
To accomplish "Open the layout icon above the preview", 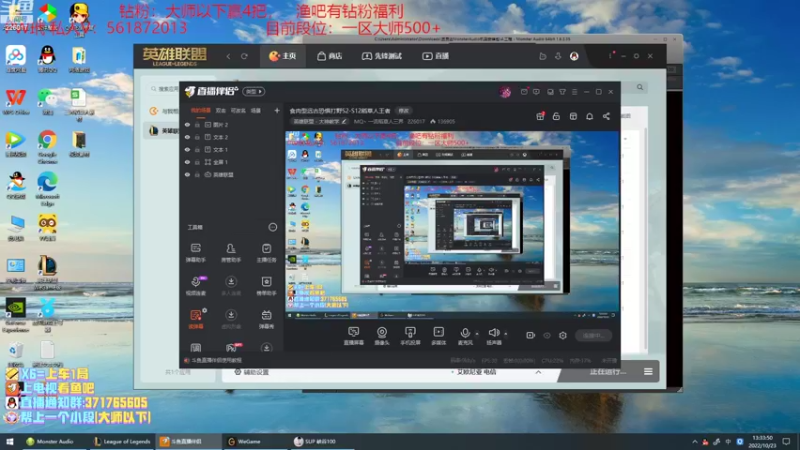I will [573, 116].
